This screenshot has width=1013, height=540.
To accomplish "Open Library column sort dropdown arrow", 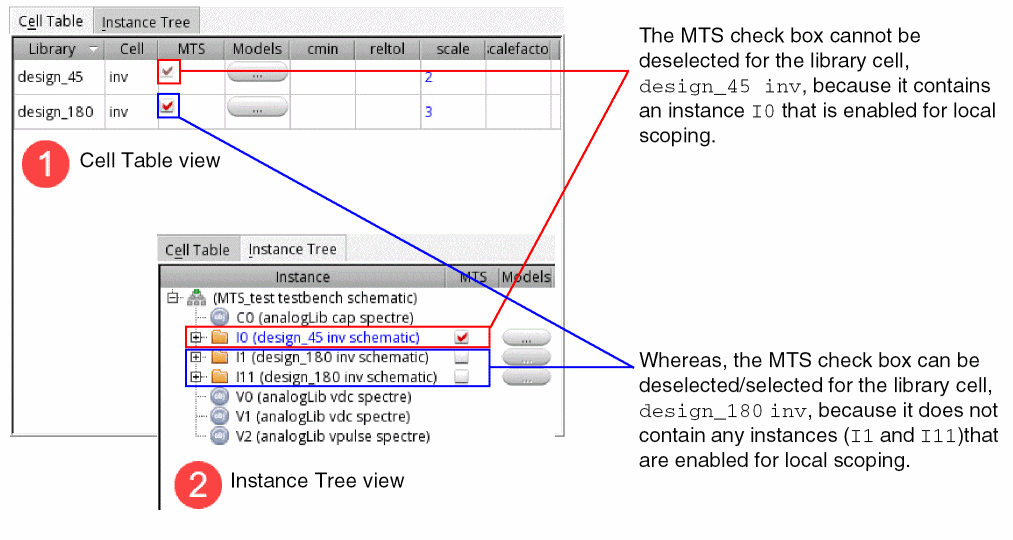I will pyautogui.click(x=94, y=49).
